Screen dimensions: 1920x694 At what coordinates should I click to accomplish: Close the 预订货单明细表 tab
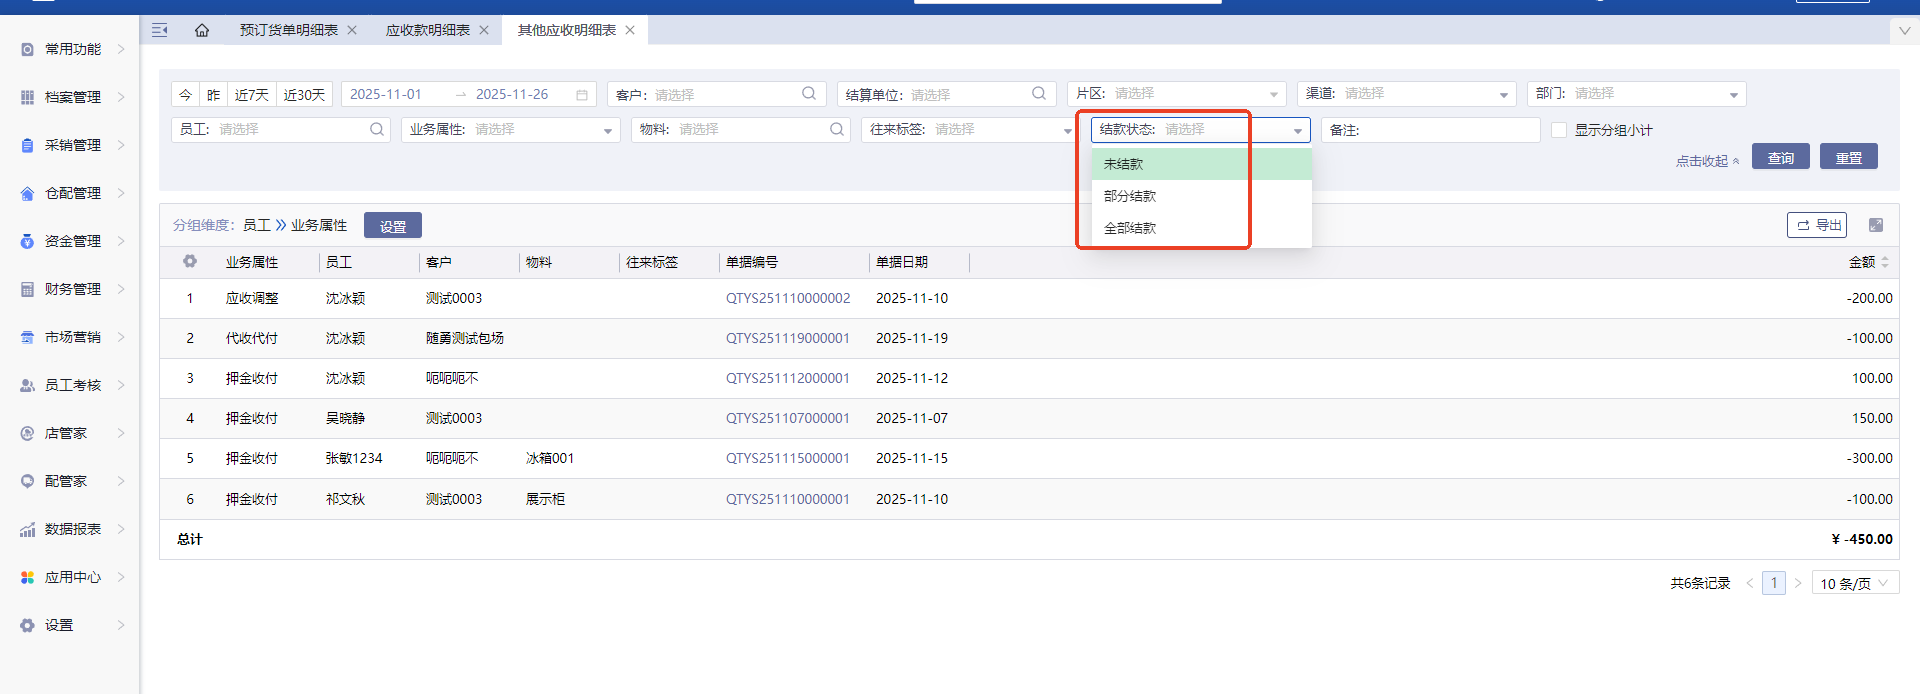[352, 30]
